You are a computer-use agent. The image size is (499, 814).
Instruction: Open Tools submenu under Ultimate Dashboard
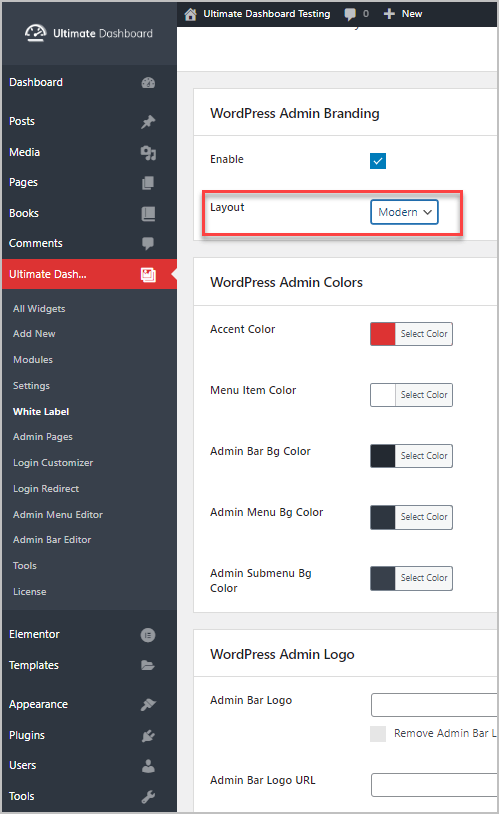tap(25, 565)
